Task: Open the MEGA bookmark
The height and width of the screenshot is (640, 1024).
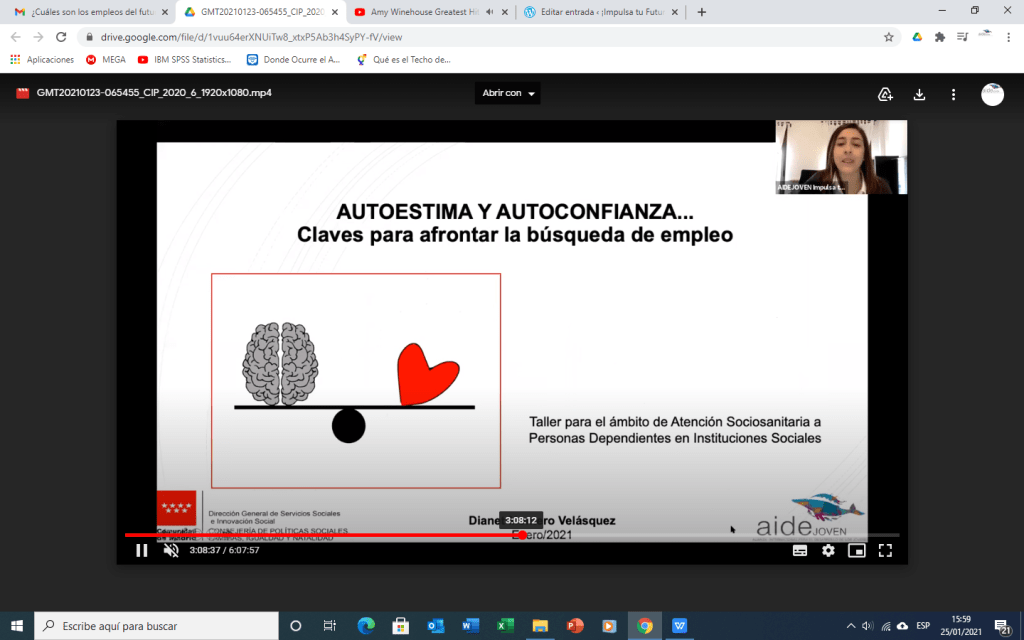Action: point(106,59)
